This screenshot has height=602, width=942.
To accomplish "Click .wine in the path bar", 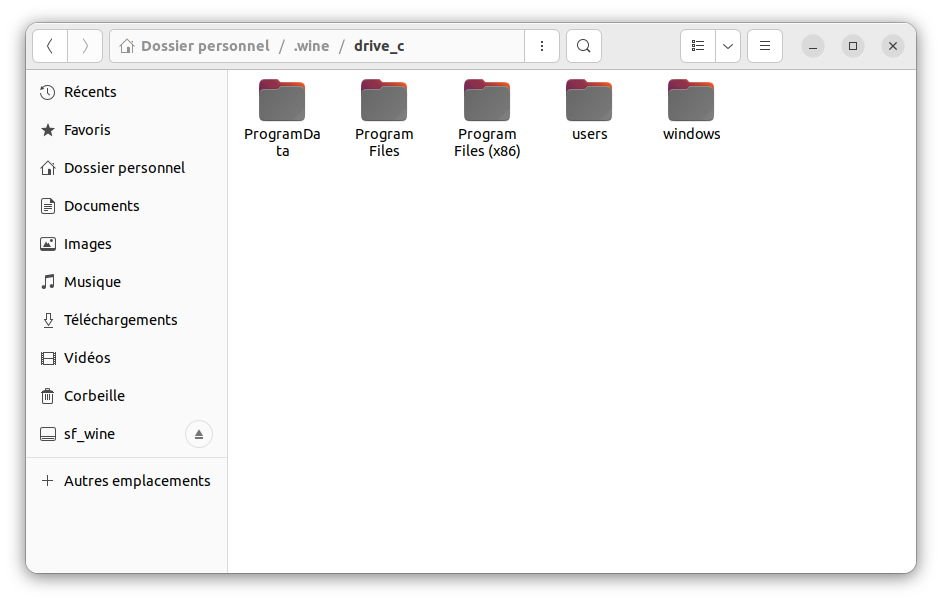I will coord(311,46).
